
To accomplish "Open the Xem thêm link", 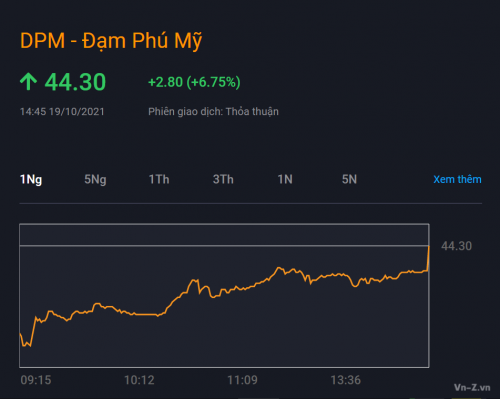I will 457,179.
